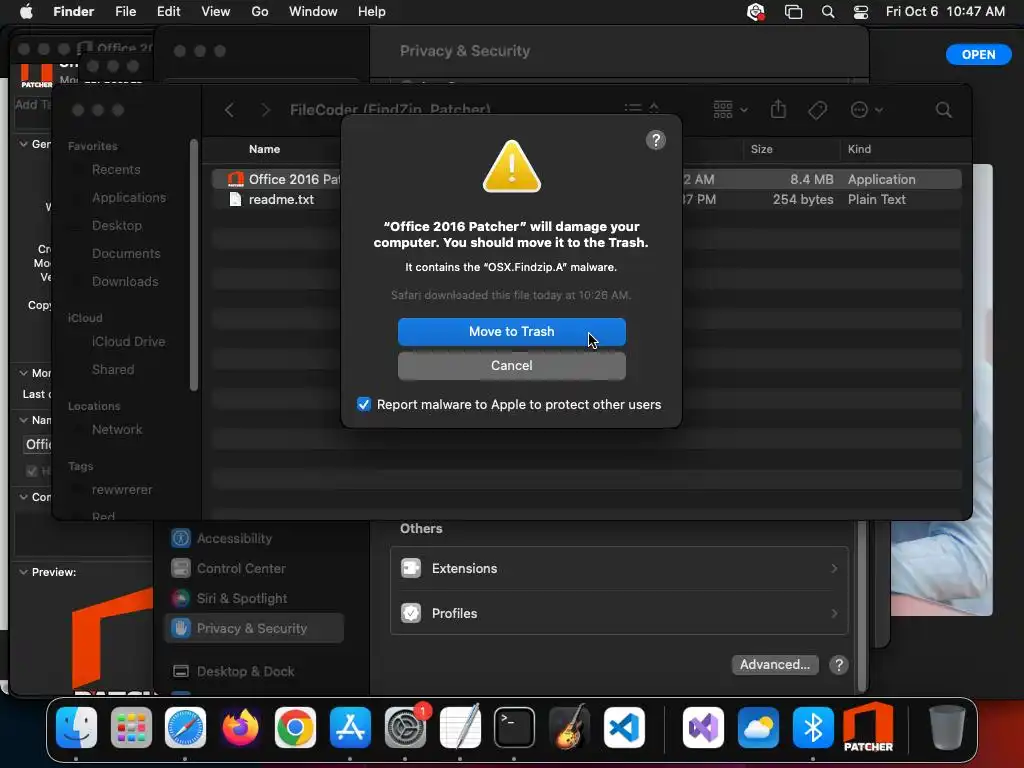Open the Patcher app in the Dock
Screen dimensions: 1024x768
pyautogui.click(x=868, y=728)
